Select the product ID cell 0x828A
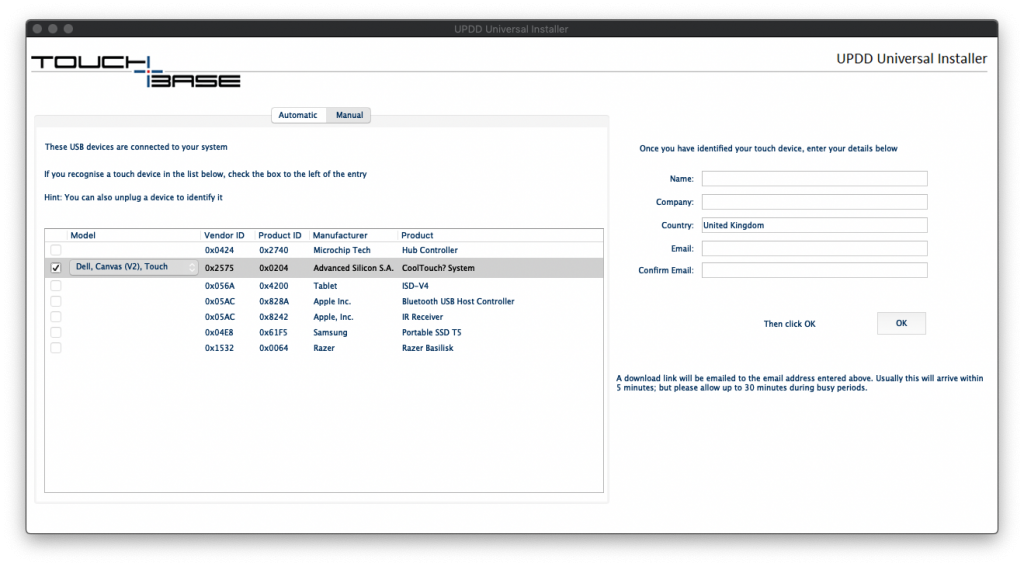 274,302
